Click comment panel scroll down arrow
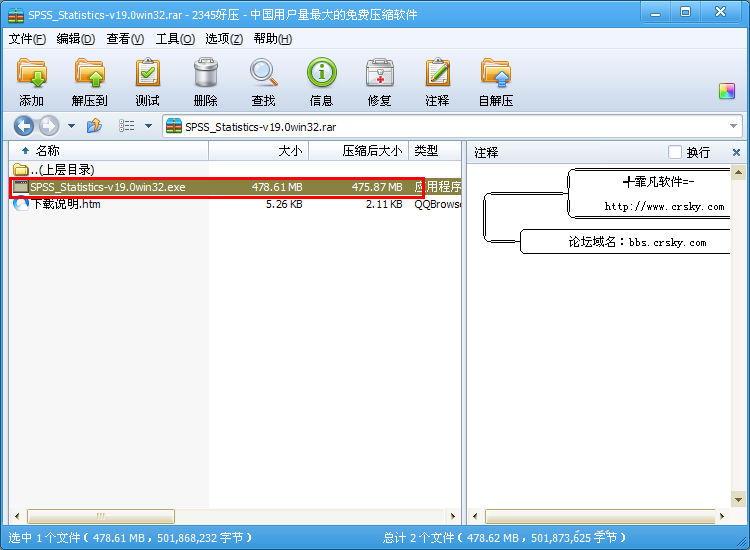The height and width of the screenshot is (550, 750). pos(738,500)
